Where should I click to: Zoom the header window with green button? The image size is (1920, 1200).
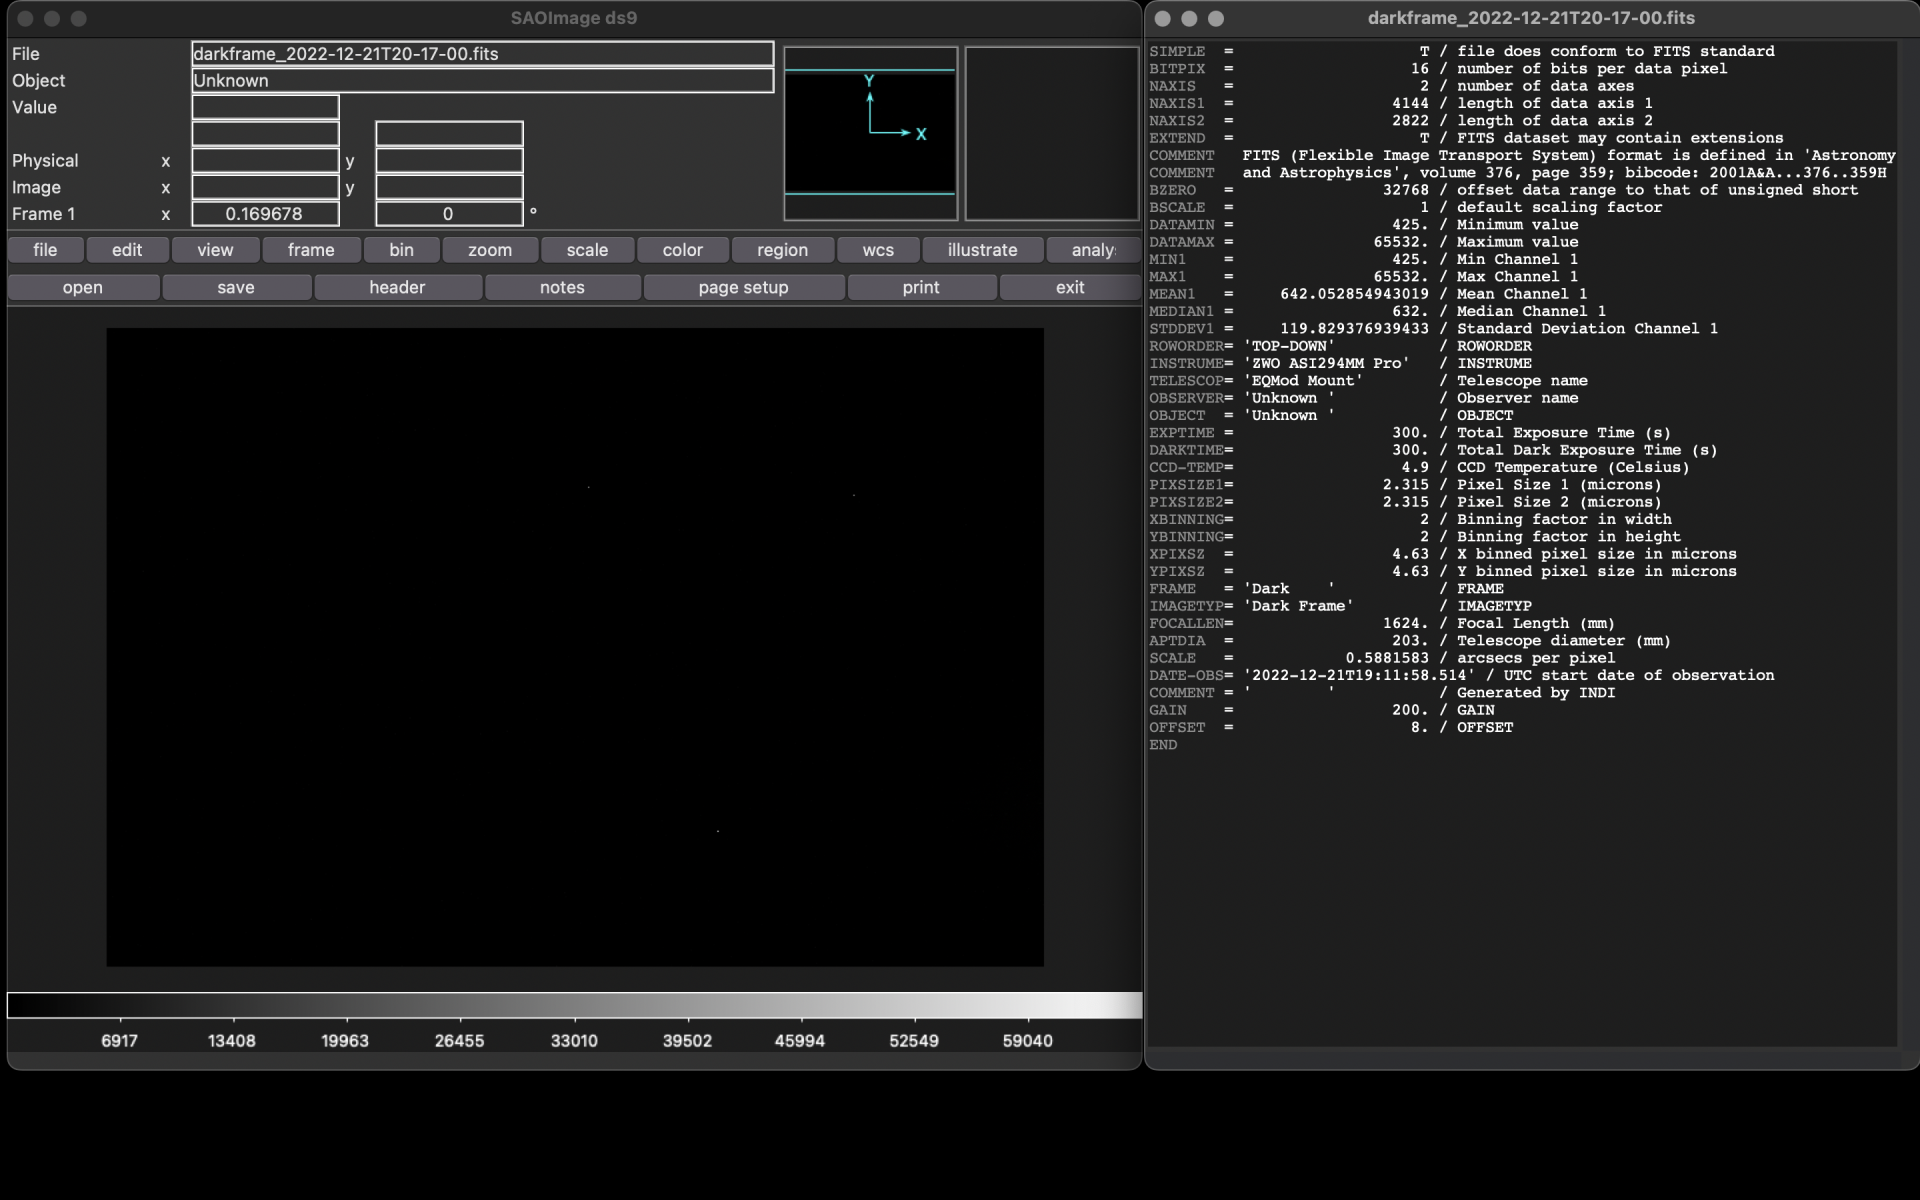pos(1216,18)
